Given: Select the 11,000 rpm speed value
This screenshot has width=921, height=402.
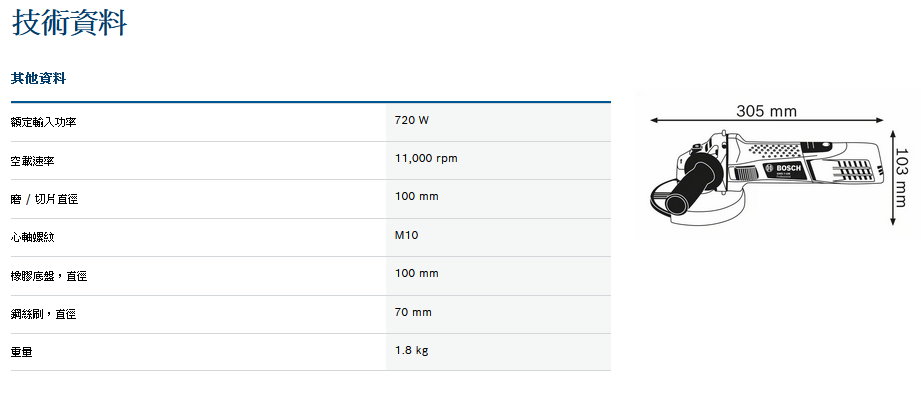Looking at the screenshot, I should (x=426, y=159).
